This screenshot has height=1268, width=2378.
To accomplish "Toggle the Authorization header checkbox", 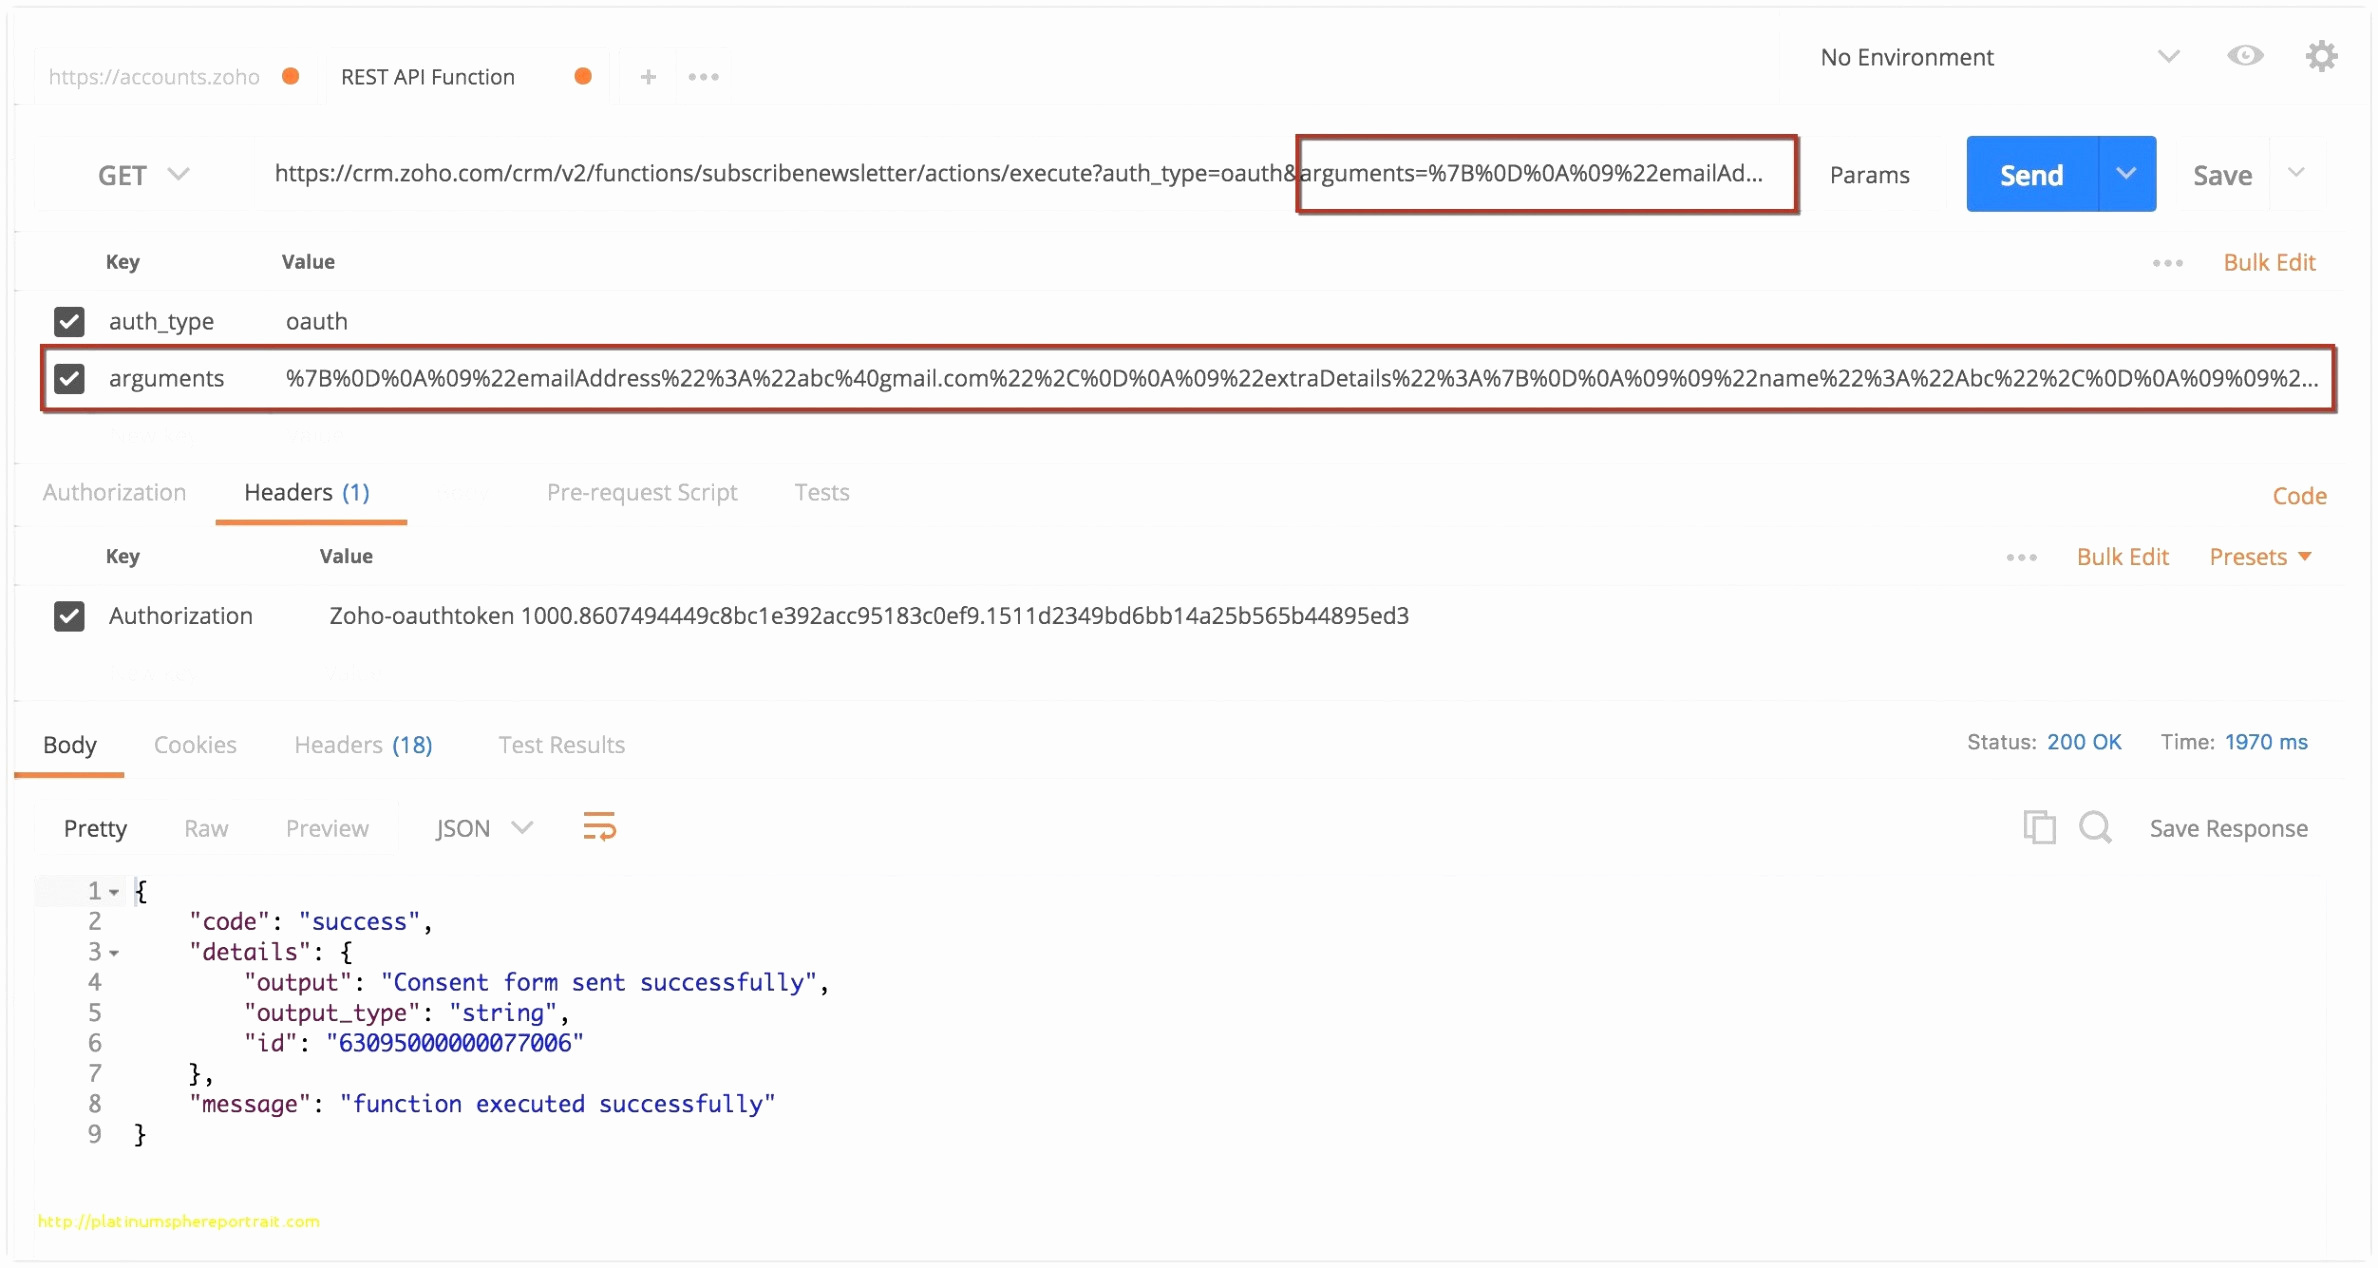I will 69,615.
